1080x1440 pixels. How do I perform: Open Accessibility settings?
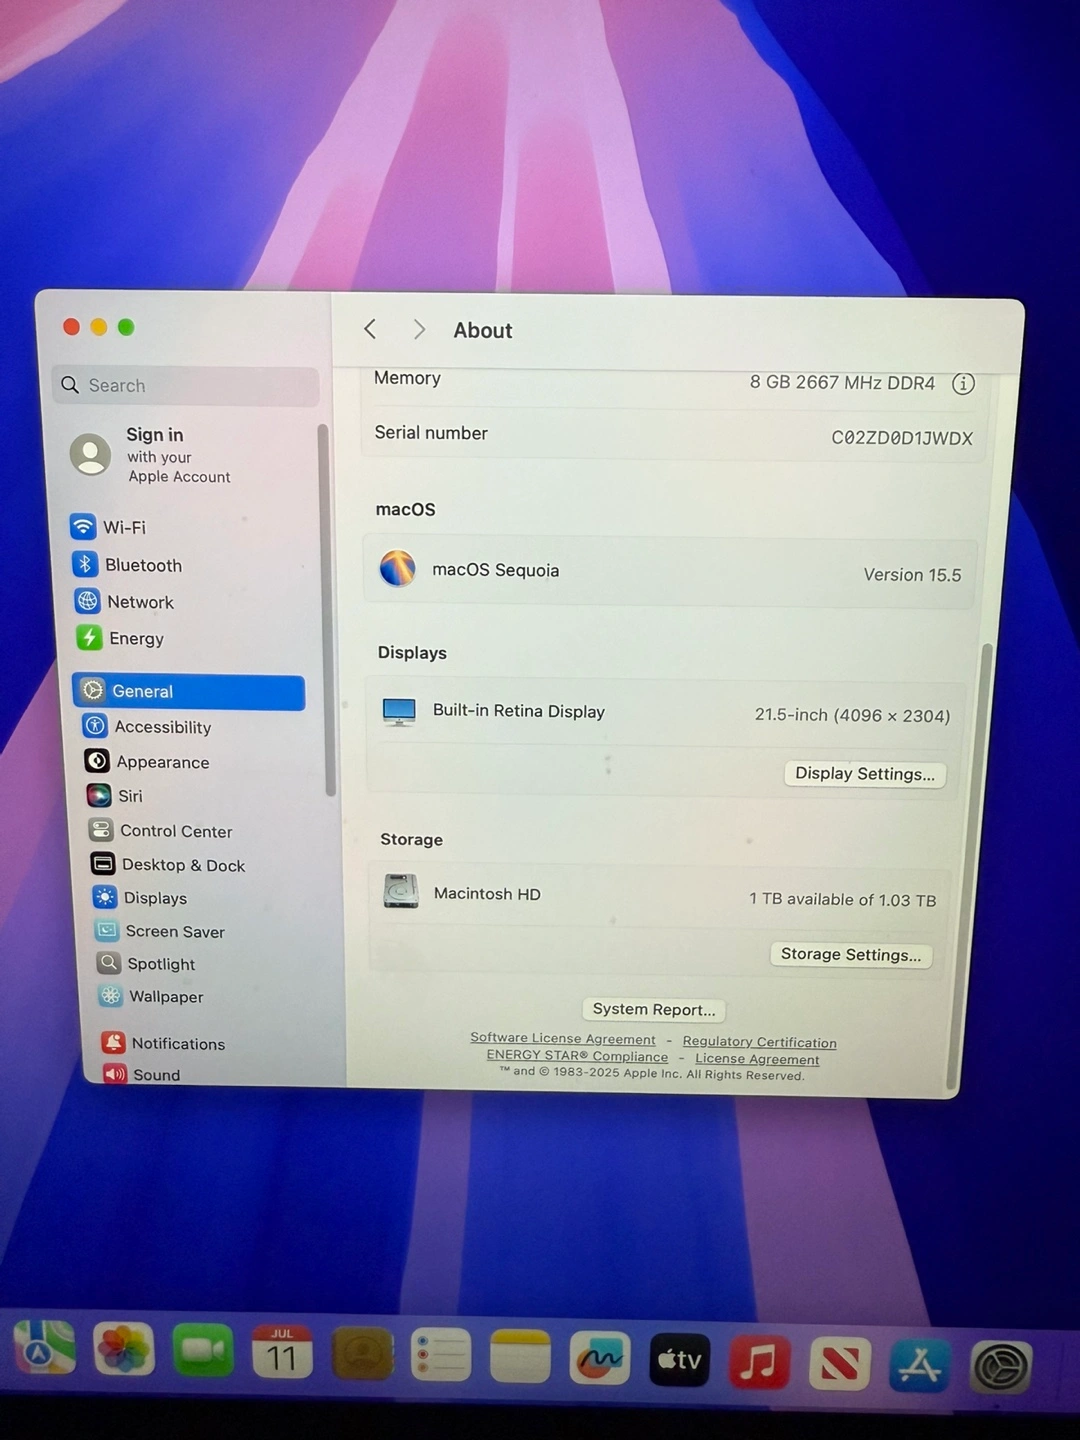(x=147, y=727)
